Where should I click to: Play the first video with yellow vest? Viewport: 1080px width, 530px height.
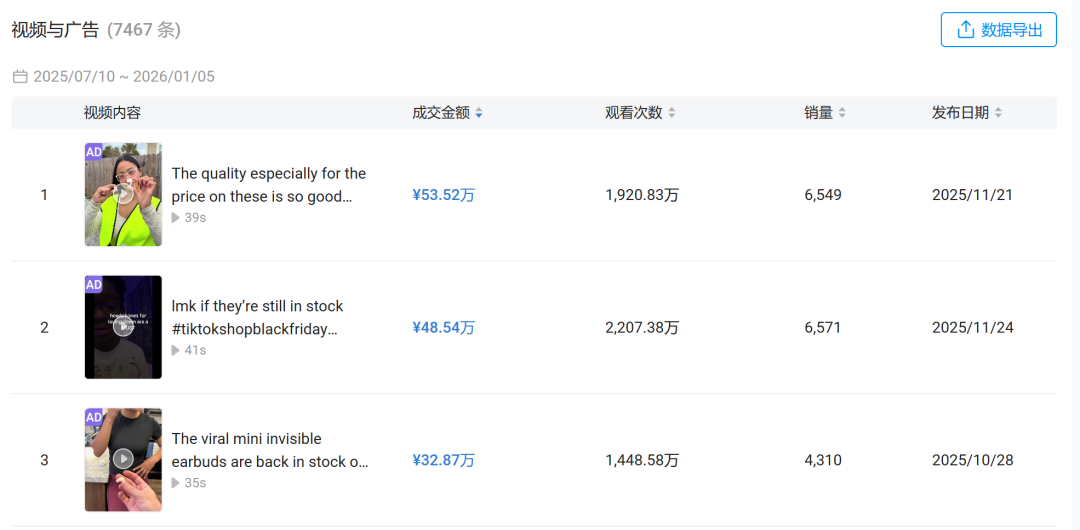tap(123, 194)
